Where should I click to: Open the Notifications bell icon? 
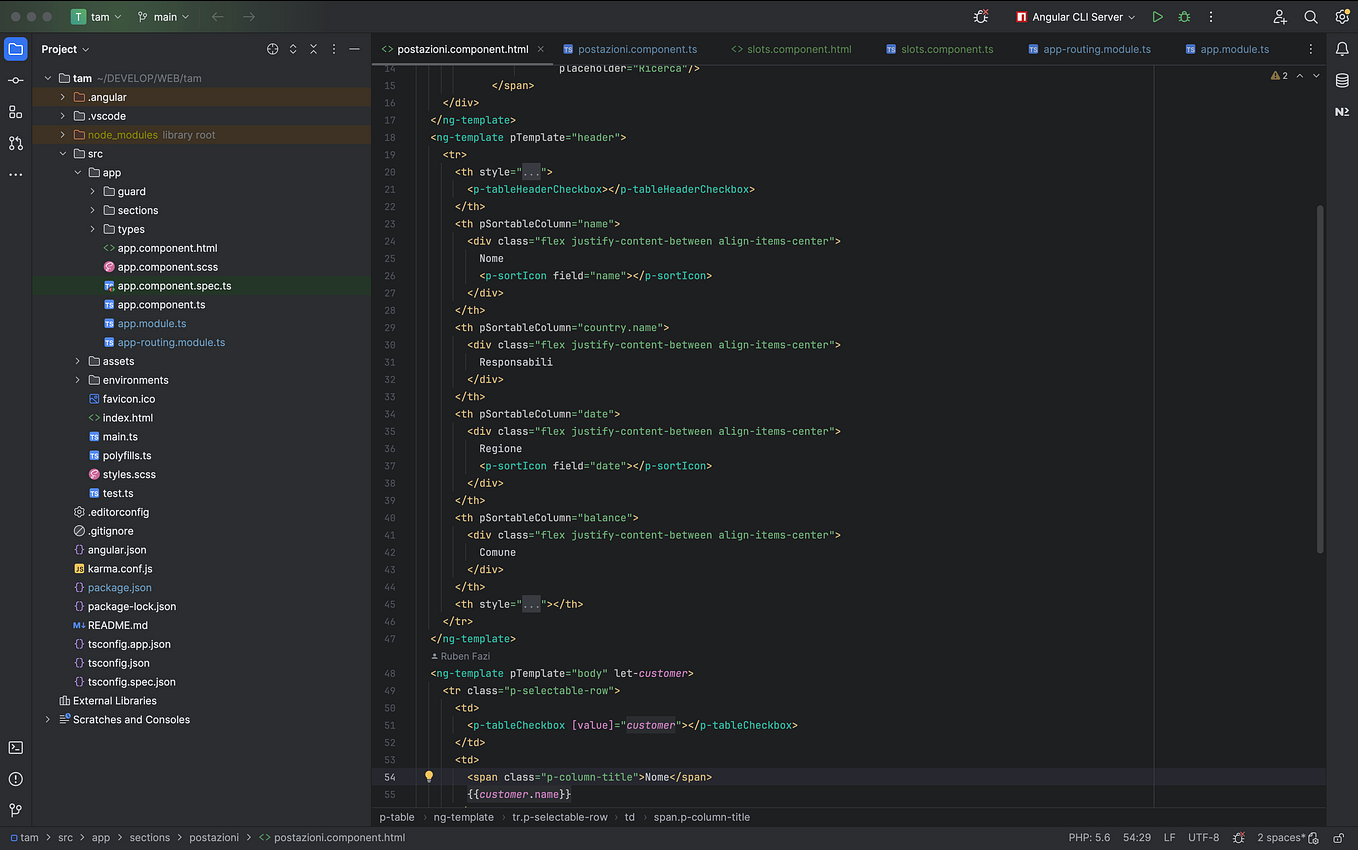point(1342,49)
